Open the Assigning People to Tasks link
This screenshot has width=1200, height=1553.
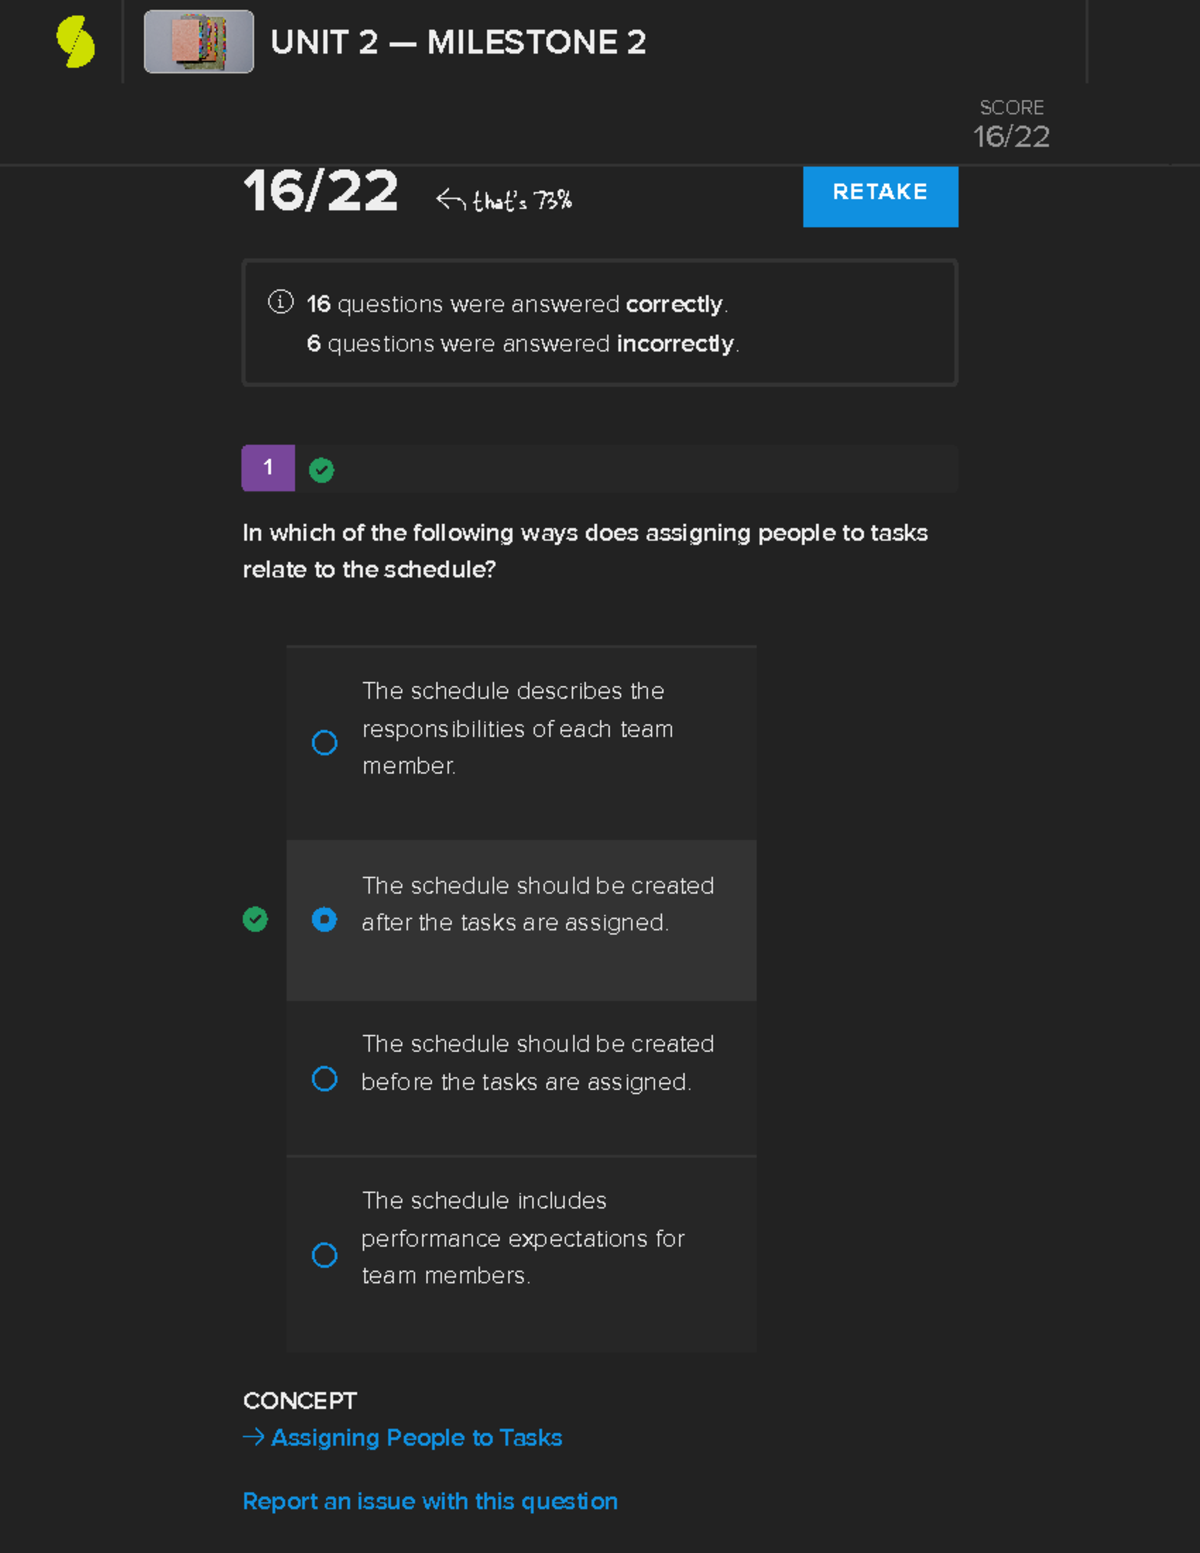[416, 1437]
